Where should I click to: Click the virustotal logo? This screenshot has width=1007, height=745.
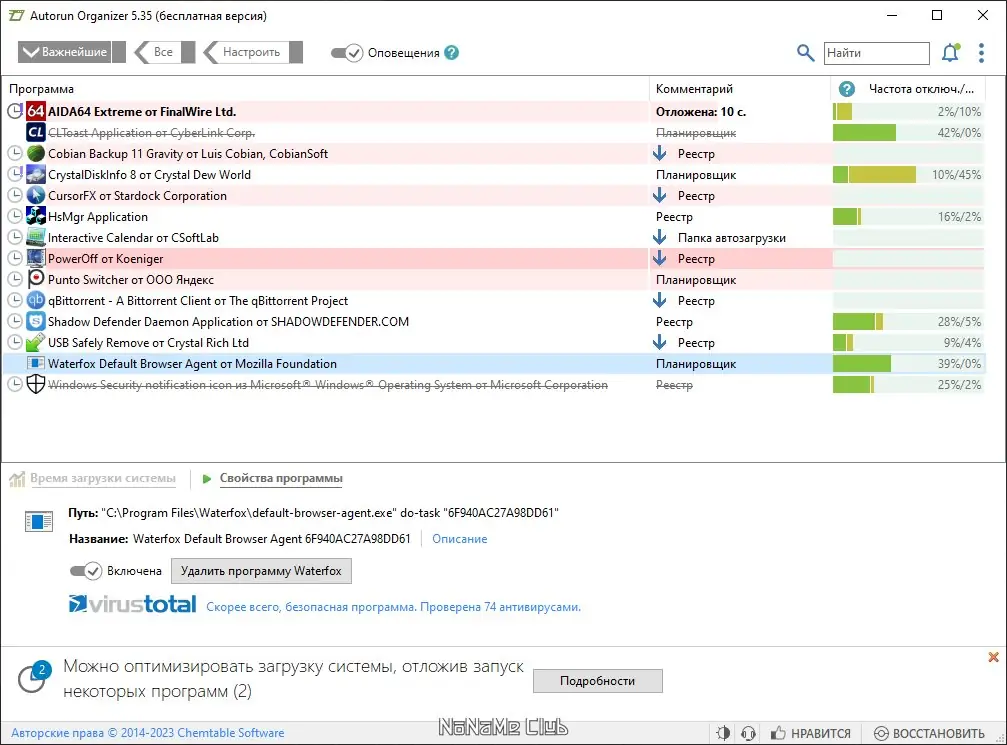pyautogui.click(x=132, y=604)
